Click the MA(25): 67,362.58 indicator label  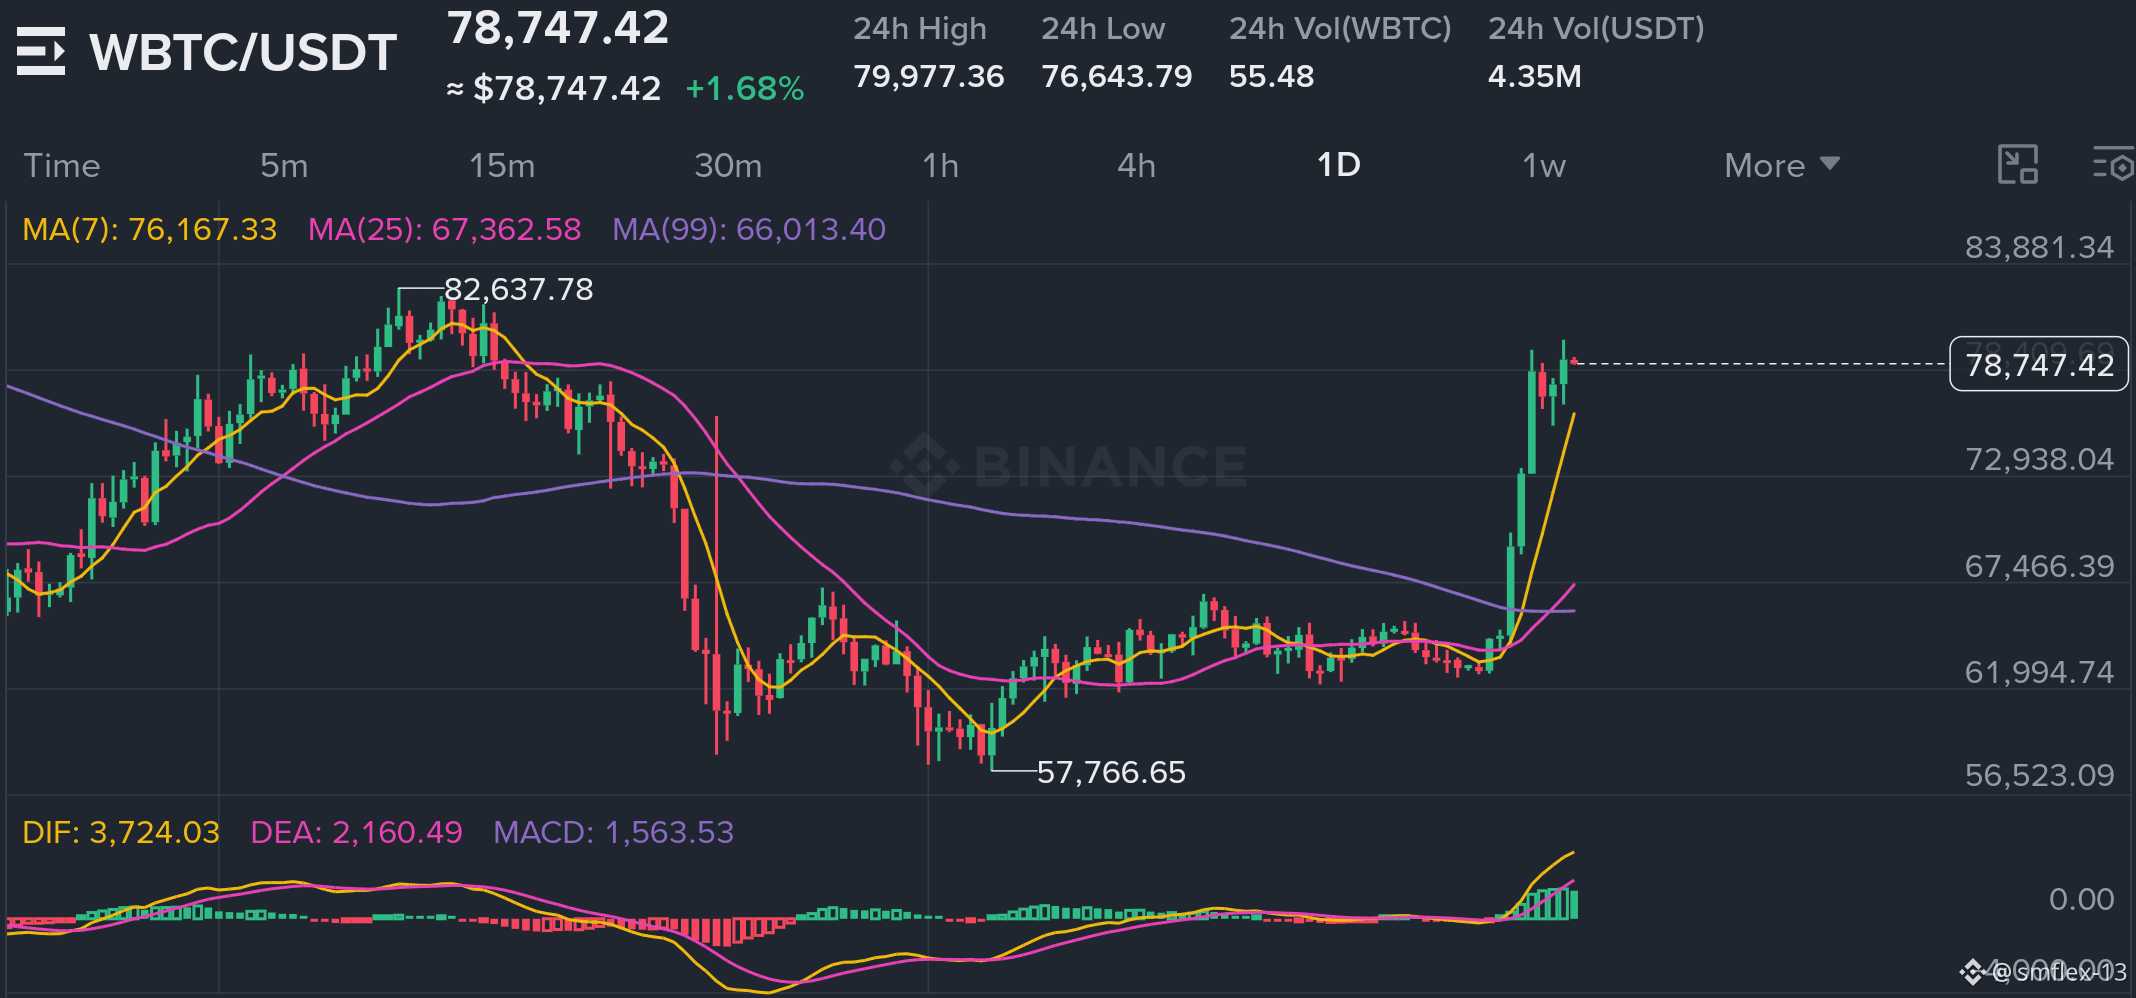click(444, 230)
